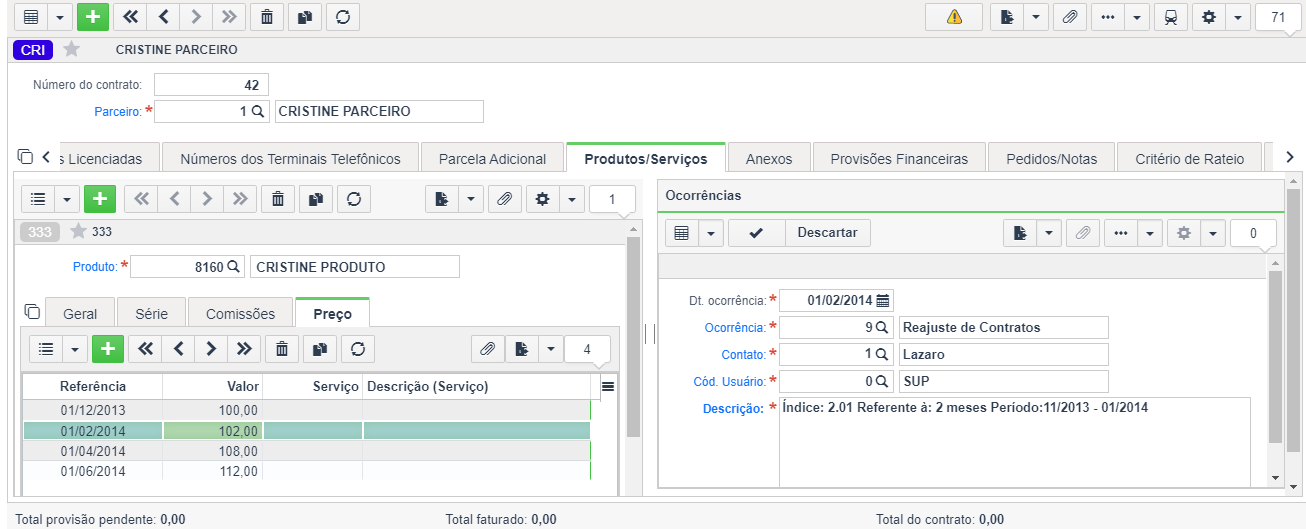Select the 01/12/2013 price row
Viewport: 1306px width, 529px height.
[306, 410]
